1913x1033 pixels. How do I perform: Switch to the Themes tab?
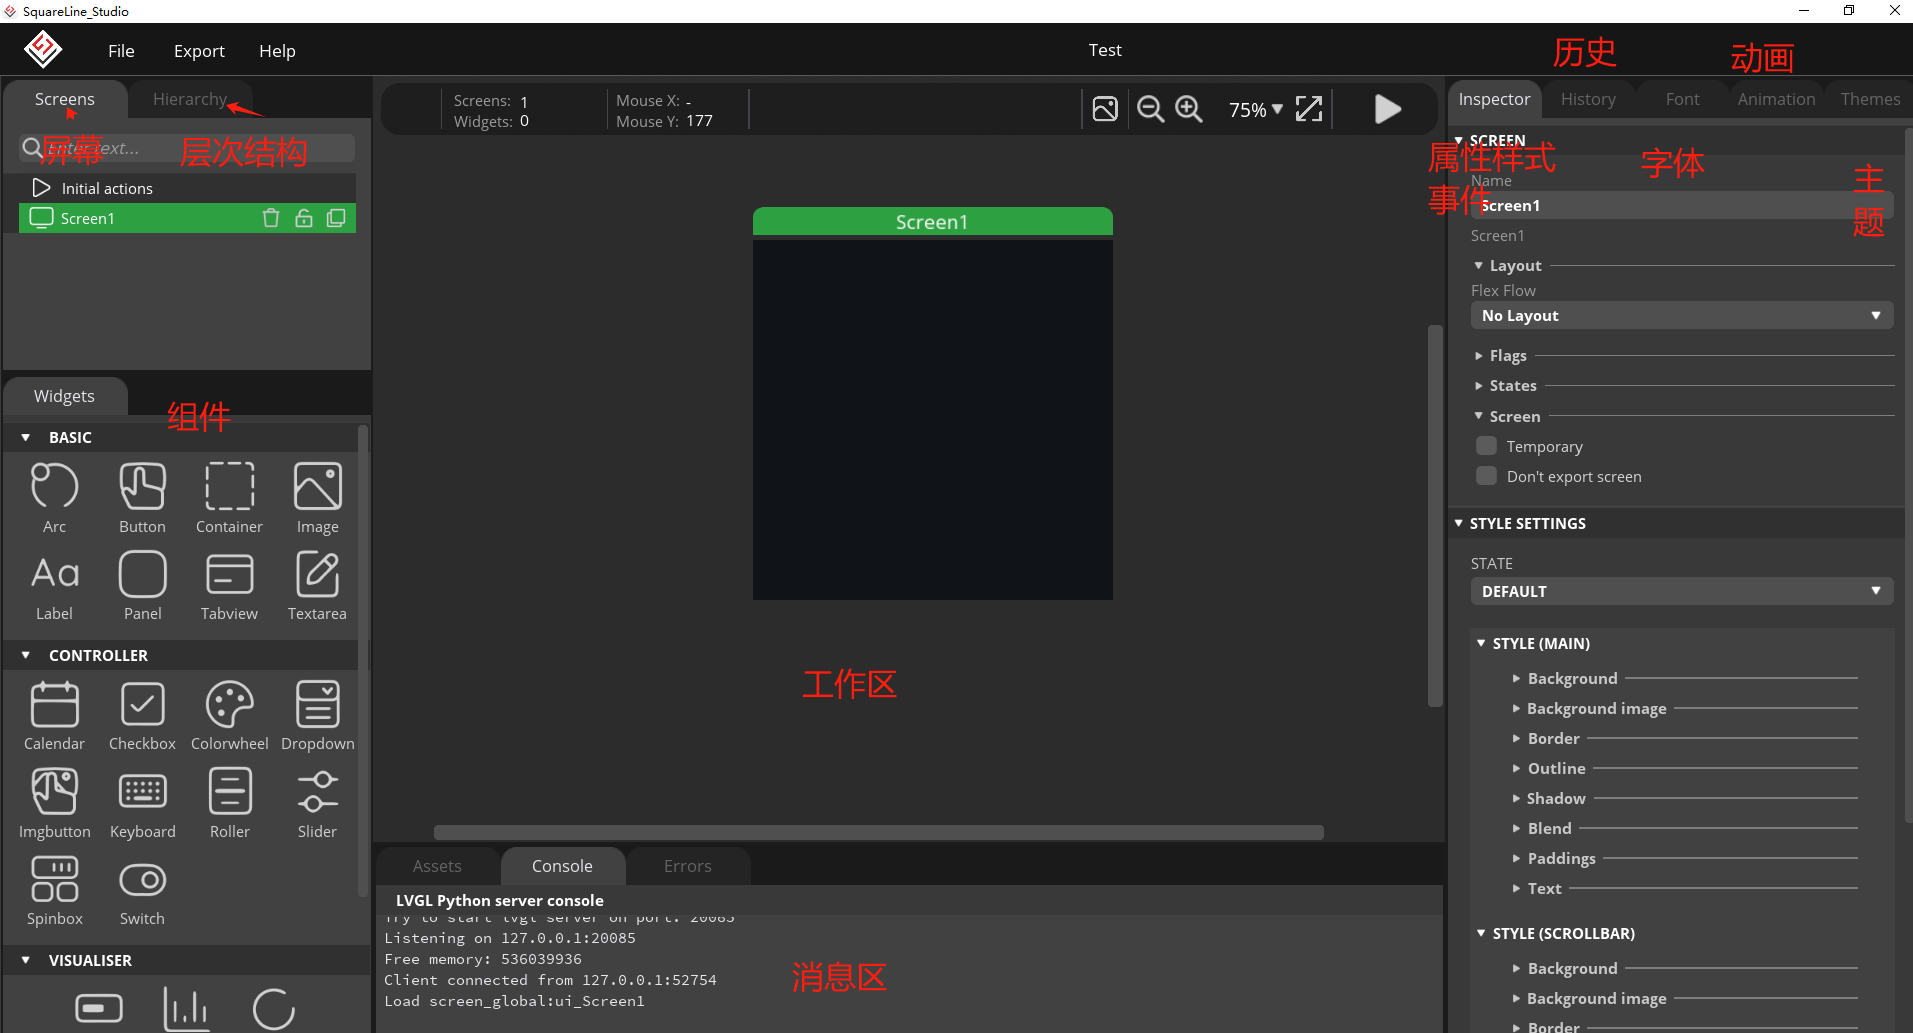point(1870,99)
